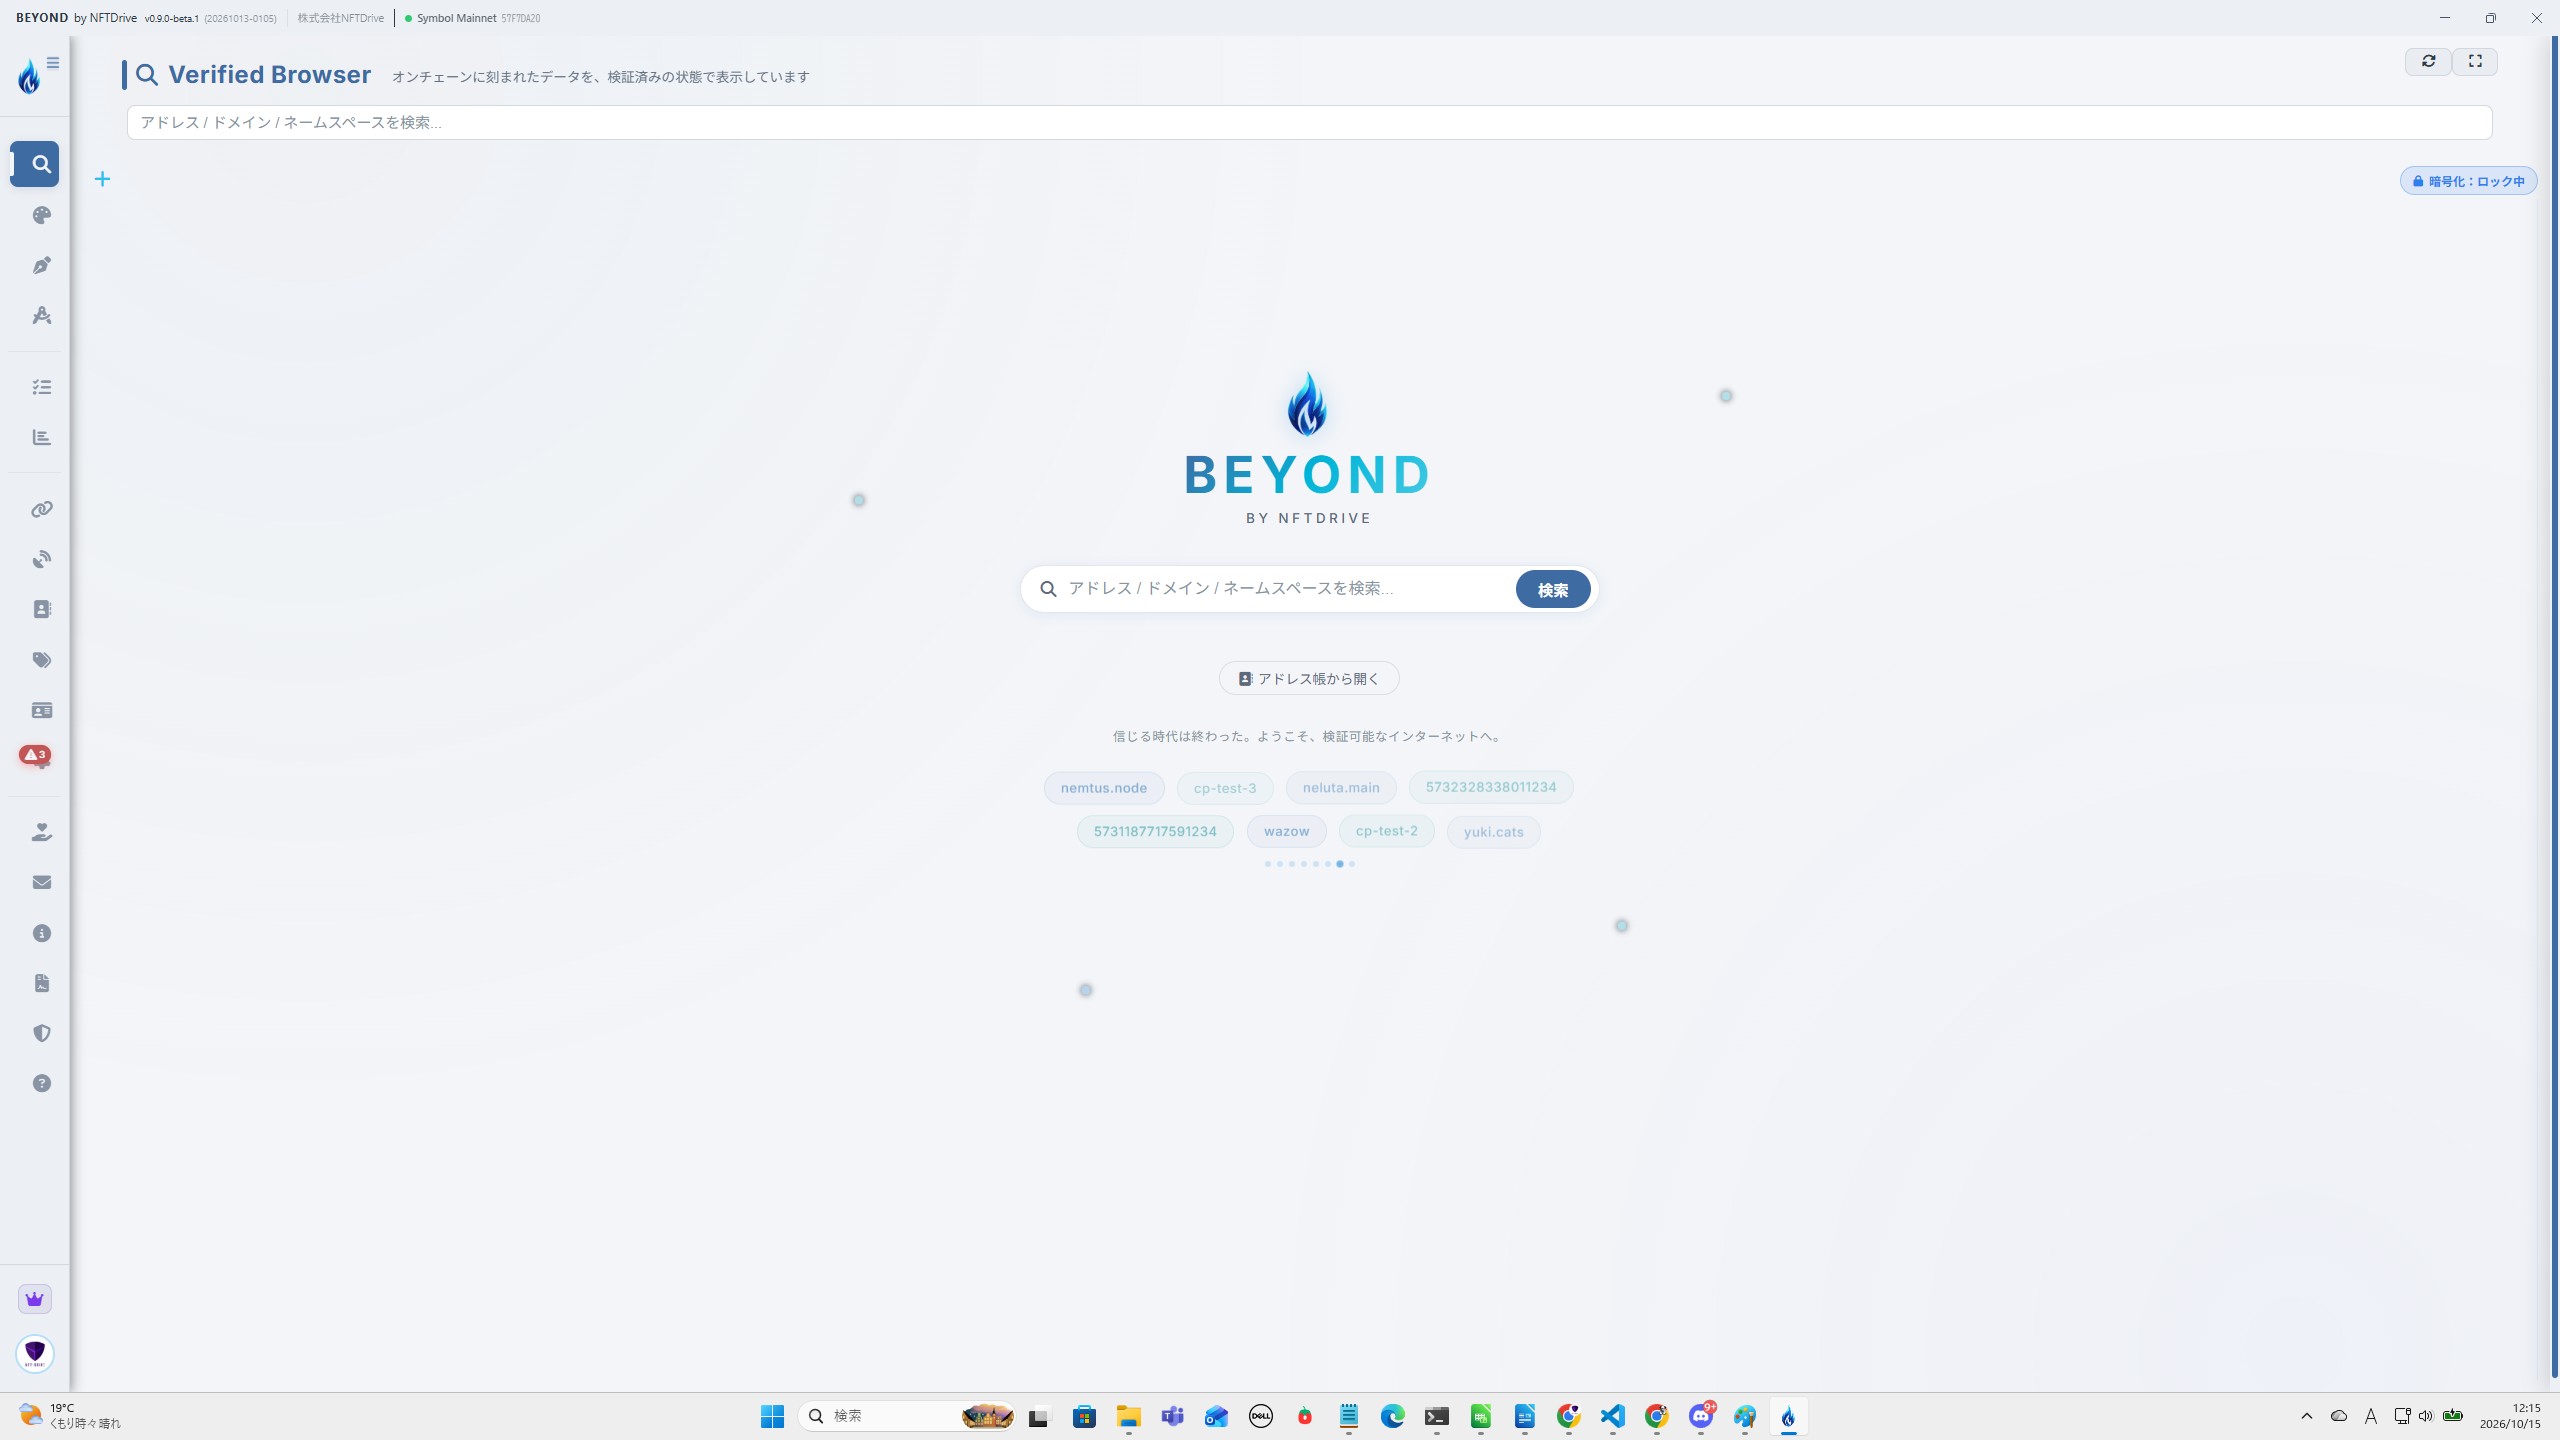
Task: Open the alert badge showing 3
Action: [x=35, y=755]
